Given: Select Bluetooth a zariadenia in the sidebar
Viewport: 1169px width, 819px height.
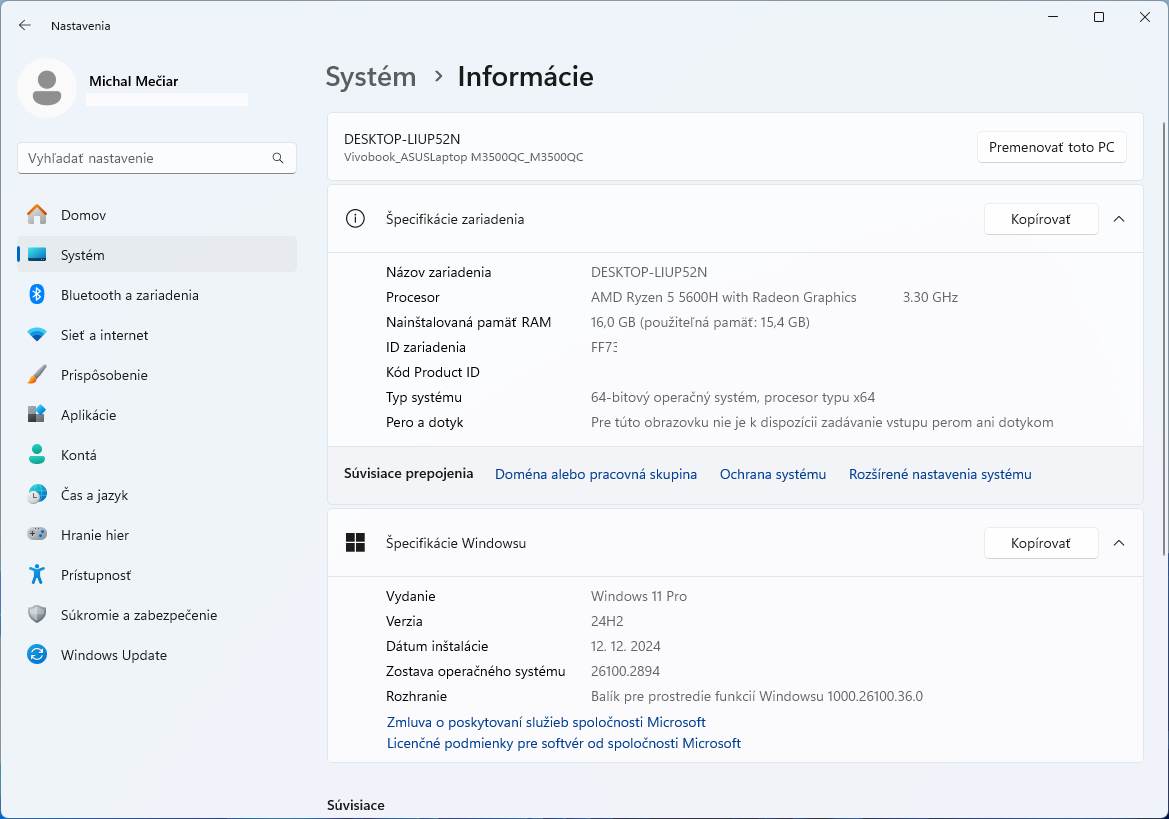Looking at the screenshot, I should [x=157, y=295].
